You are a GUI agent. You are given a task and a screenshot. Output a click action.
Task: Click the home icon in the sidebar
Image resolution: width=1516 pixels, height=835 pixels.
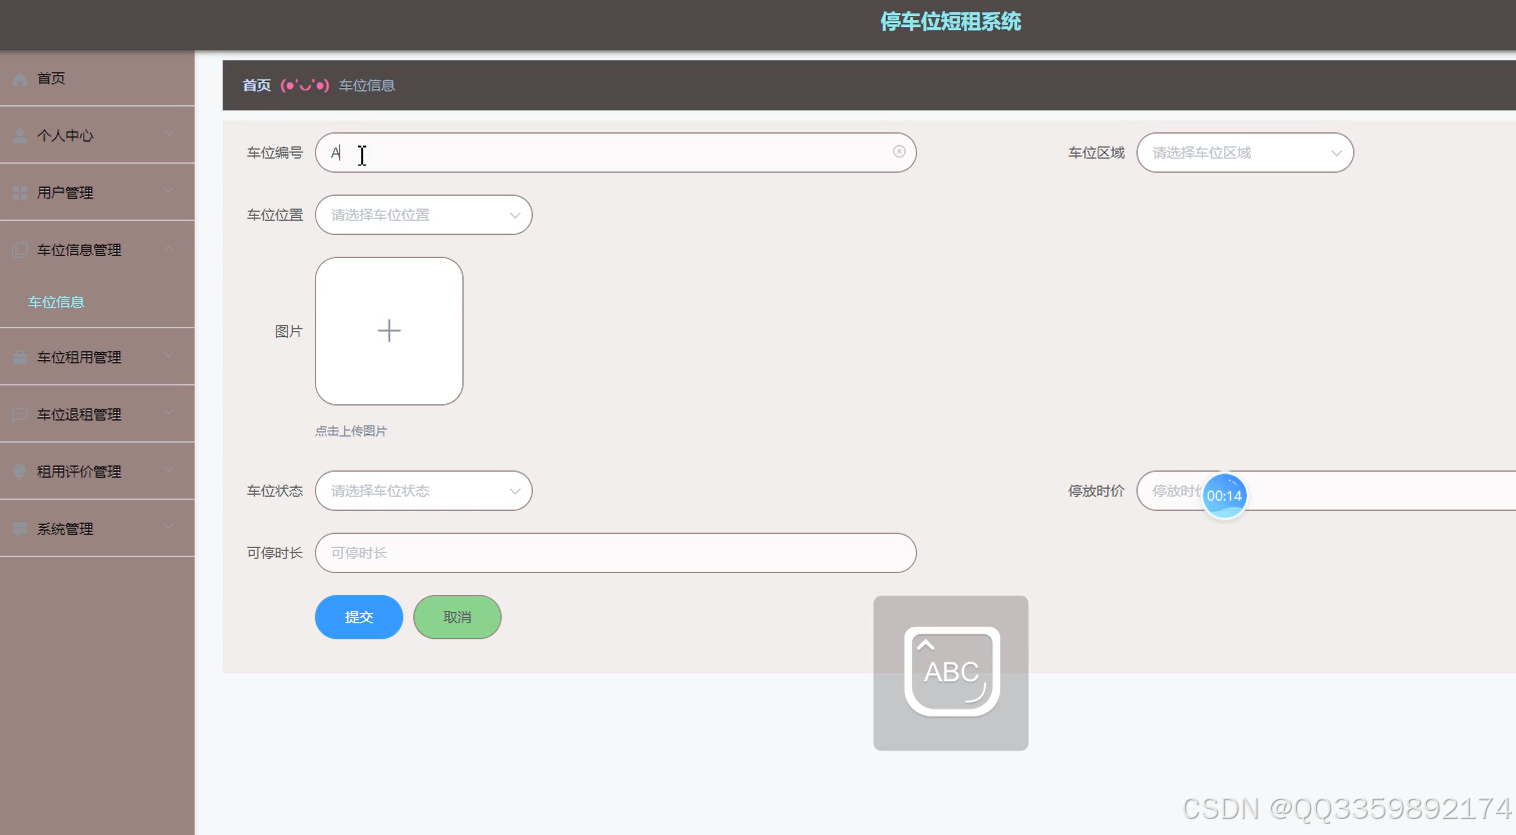pos(20,79)
